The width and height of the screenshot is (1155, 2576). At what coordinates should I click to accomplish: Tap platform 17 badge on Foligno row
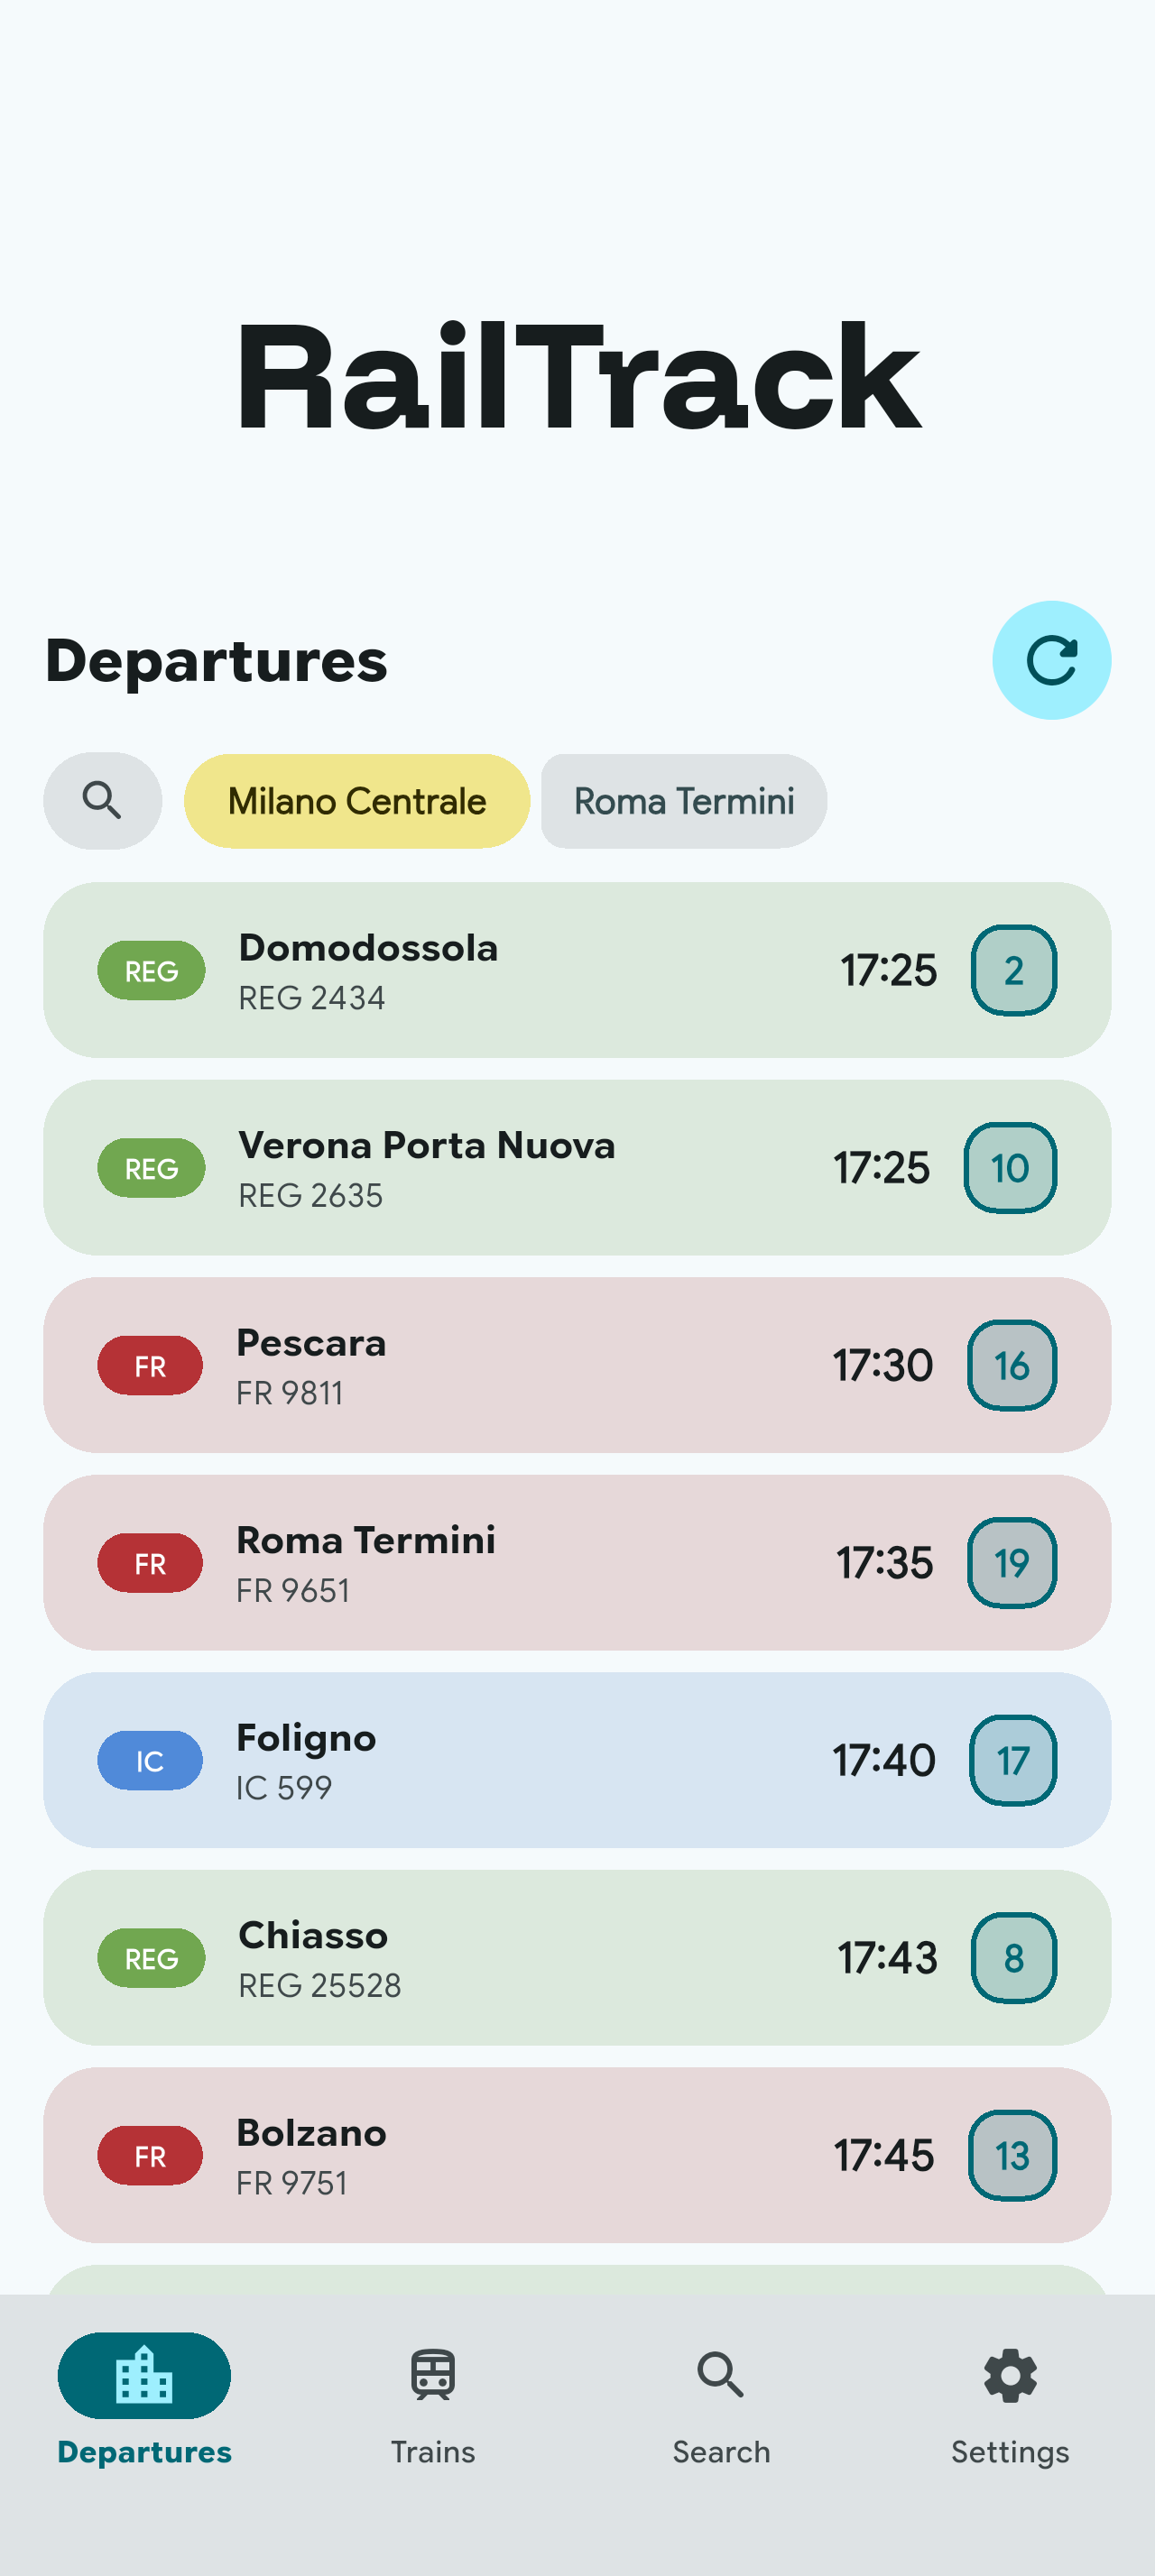click(x=1013, y=1760)
